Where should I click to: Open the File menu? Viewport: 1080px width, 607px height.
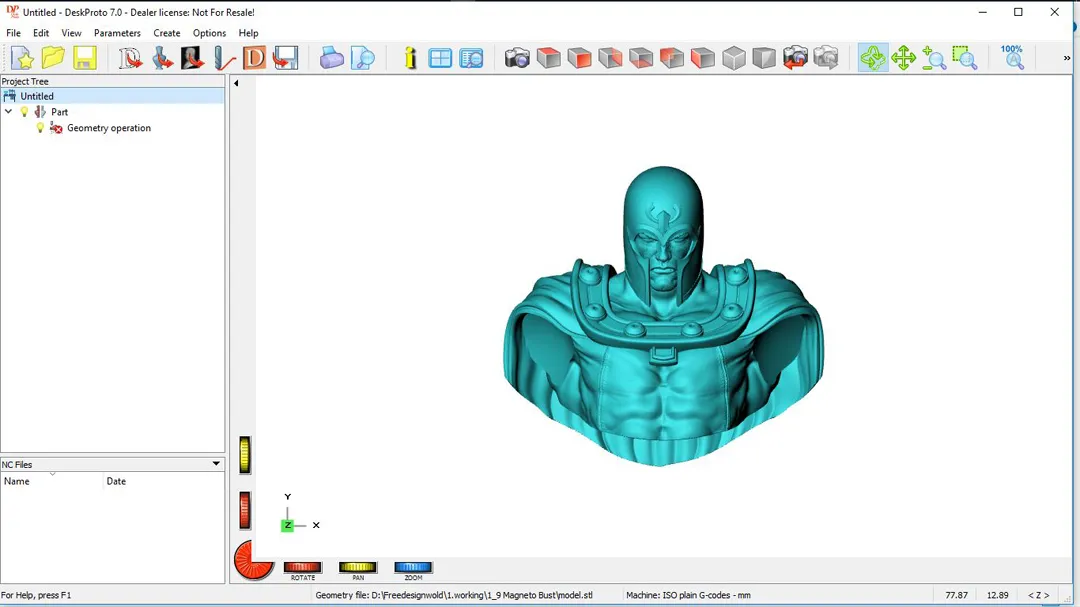pyautogui.click(x=13, y=33)
